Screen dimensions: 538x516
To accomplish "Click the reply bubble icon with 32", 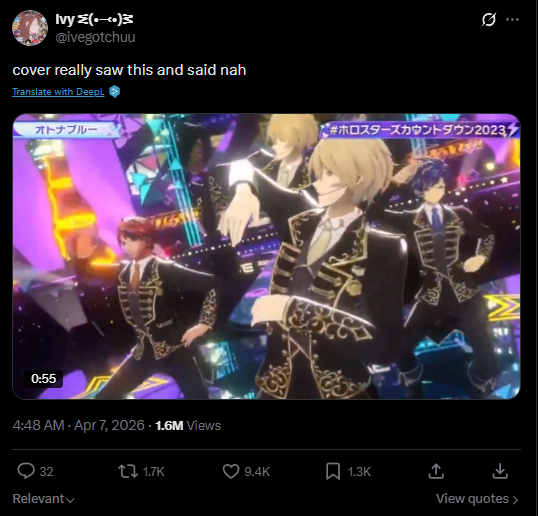I will [26, 471].
